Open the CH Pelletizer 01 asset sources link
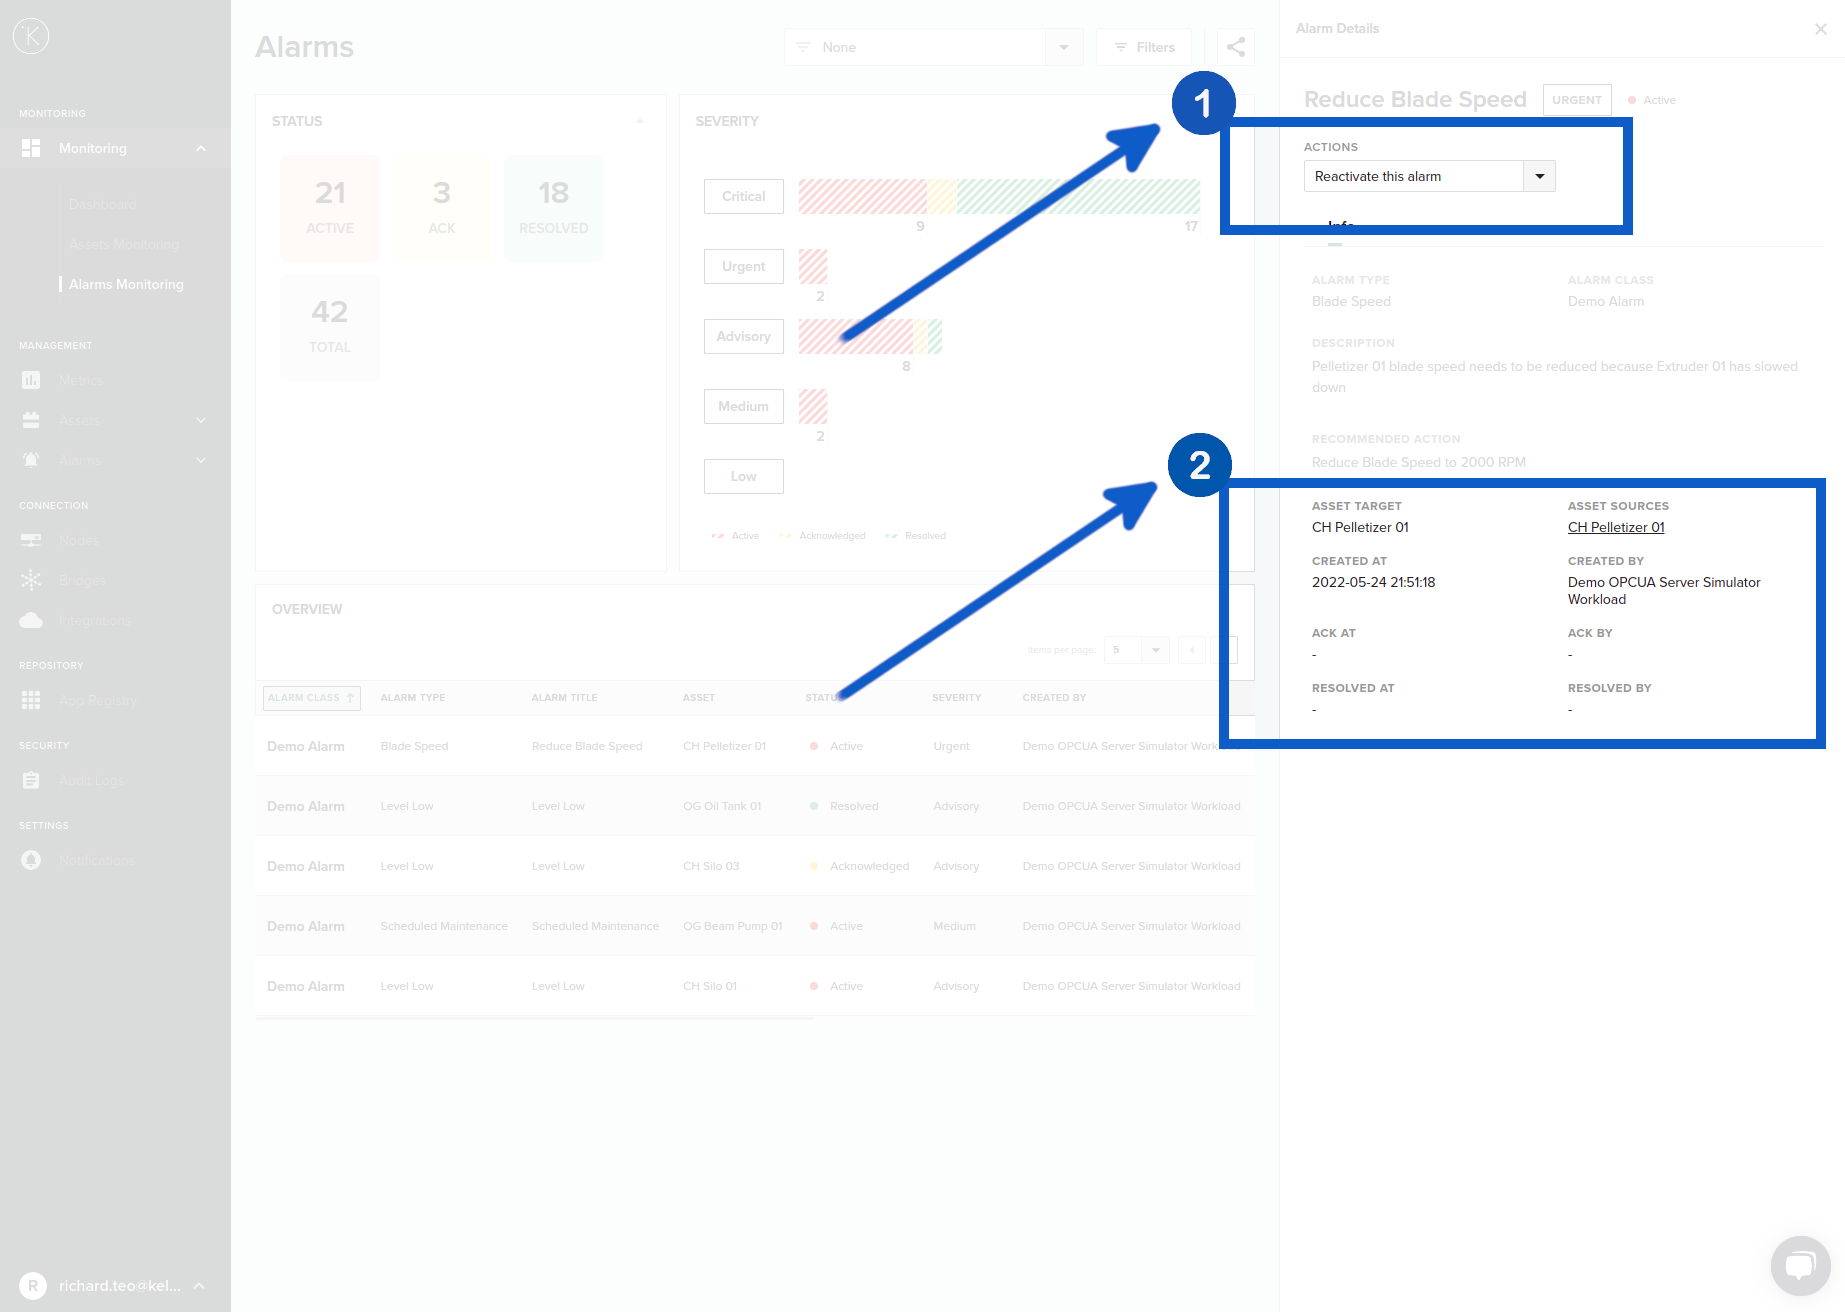 point(1616,527)
